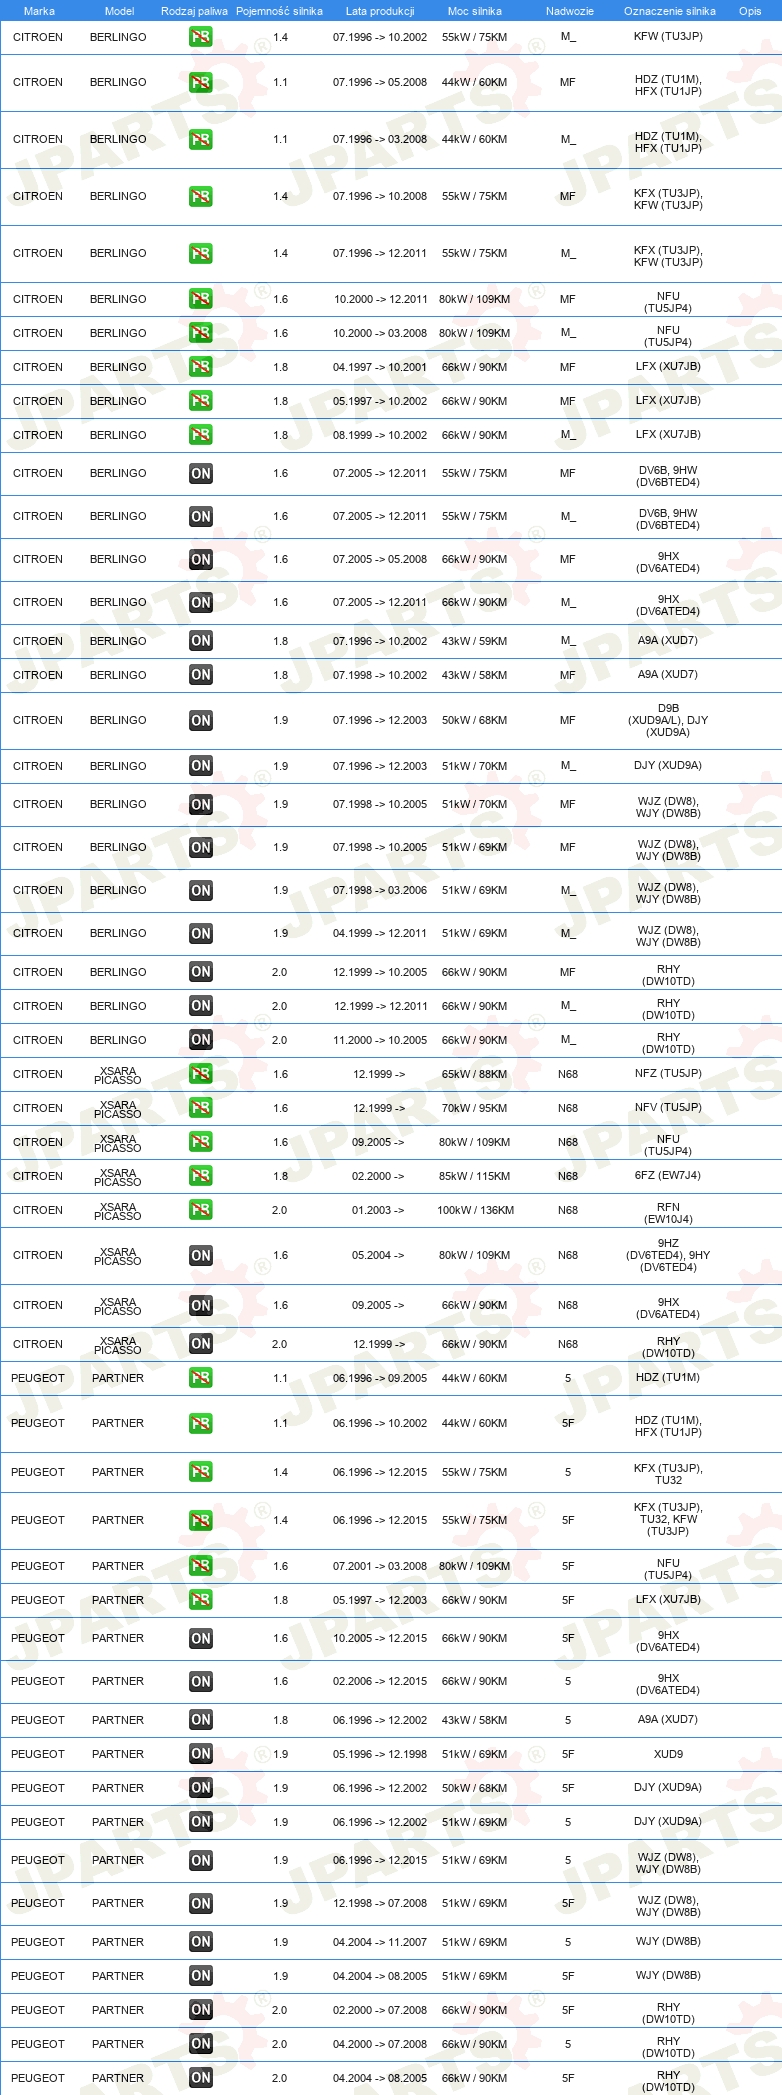The height and width of the screenshot is (2095, 782).
Task: Select the '05.1996 -> 12.1998' production years cell
Action: click(x=380, y=1754)
